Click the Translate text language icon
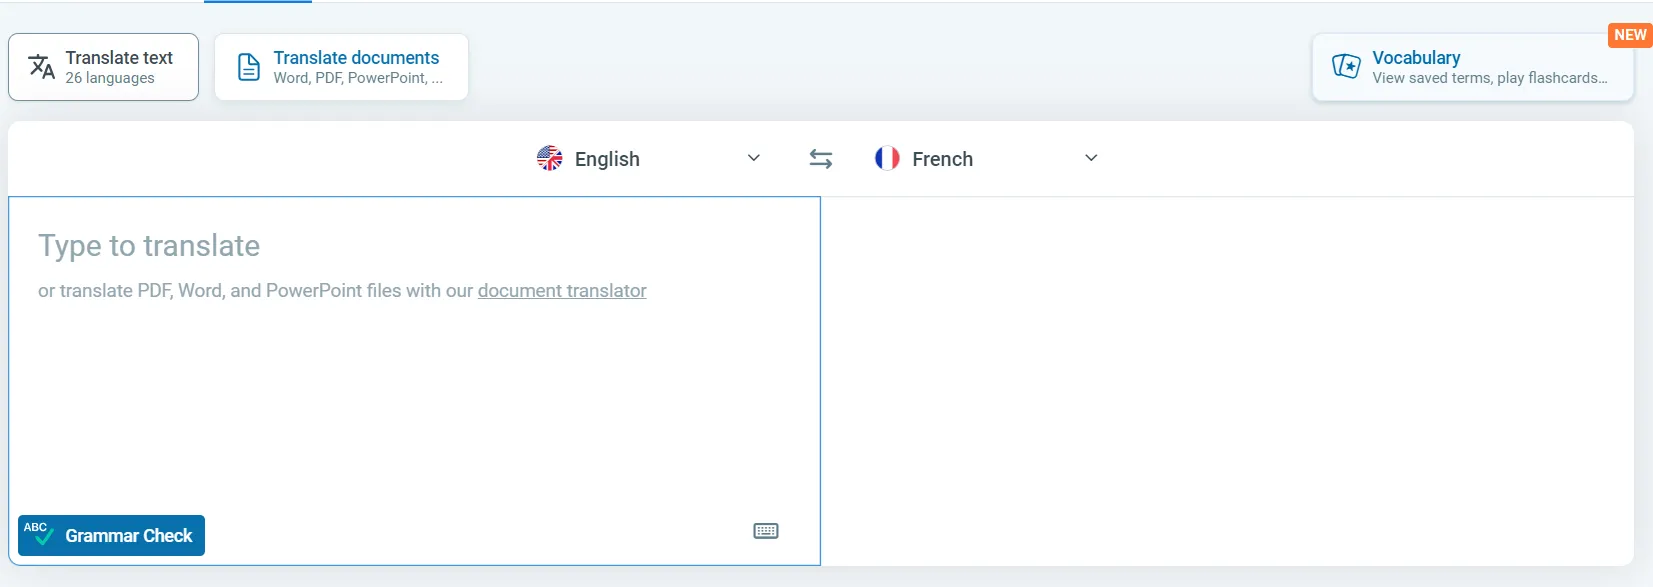This screenshot has height=587, width=1653. [41, 67]
